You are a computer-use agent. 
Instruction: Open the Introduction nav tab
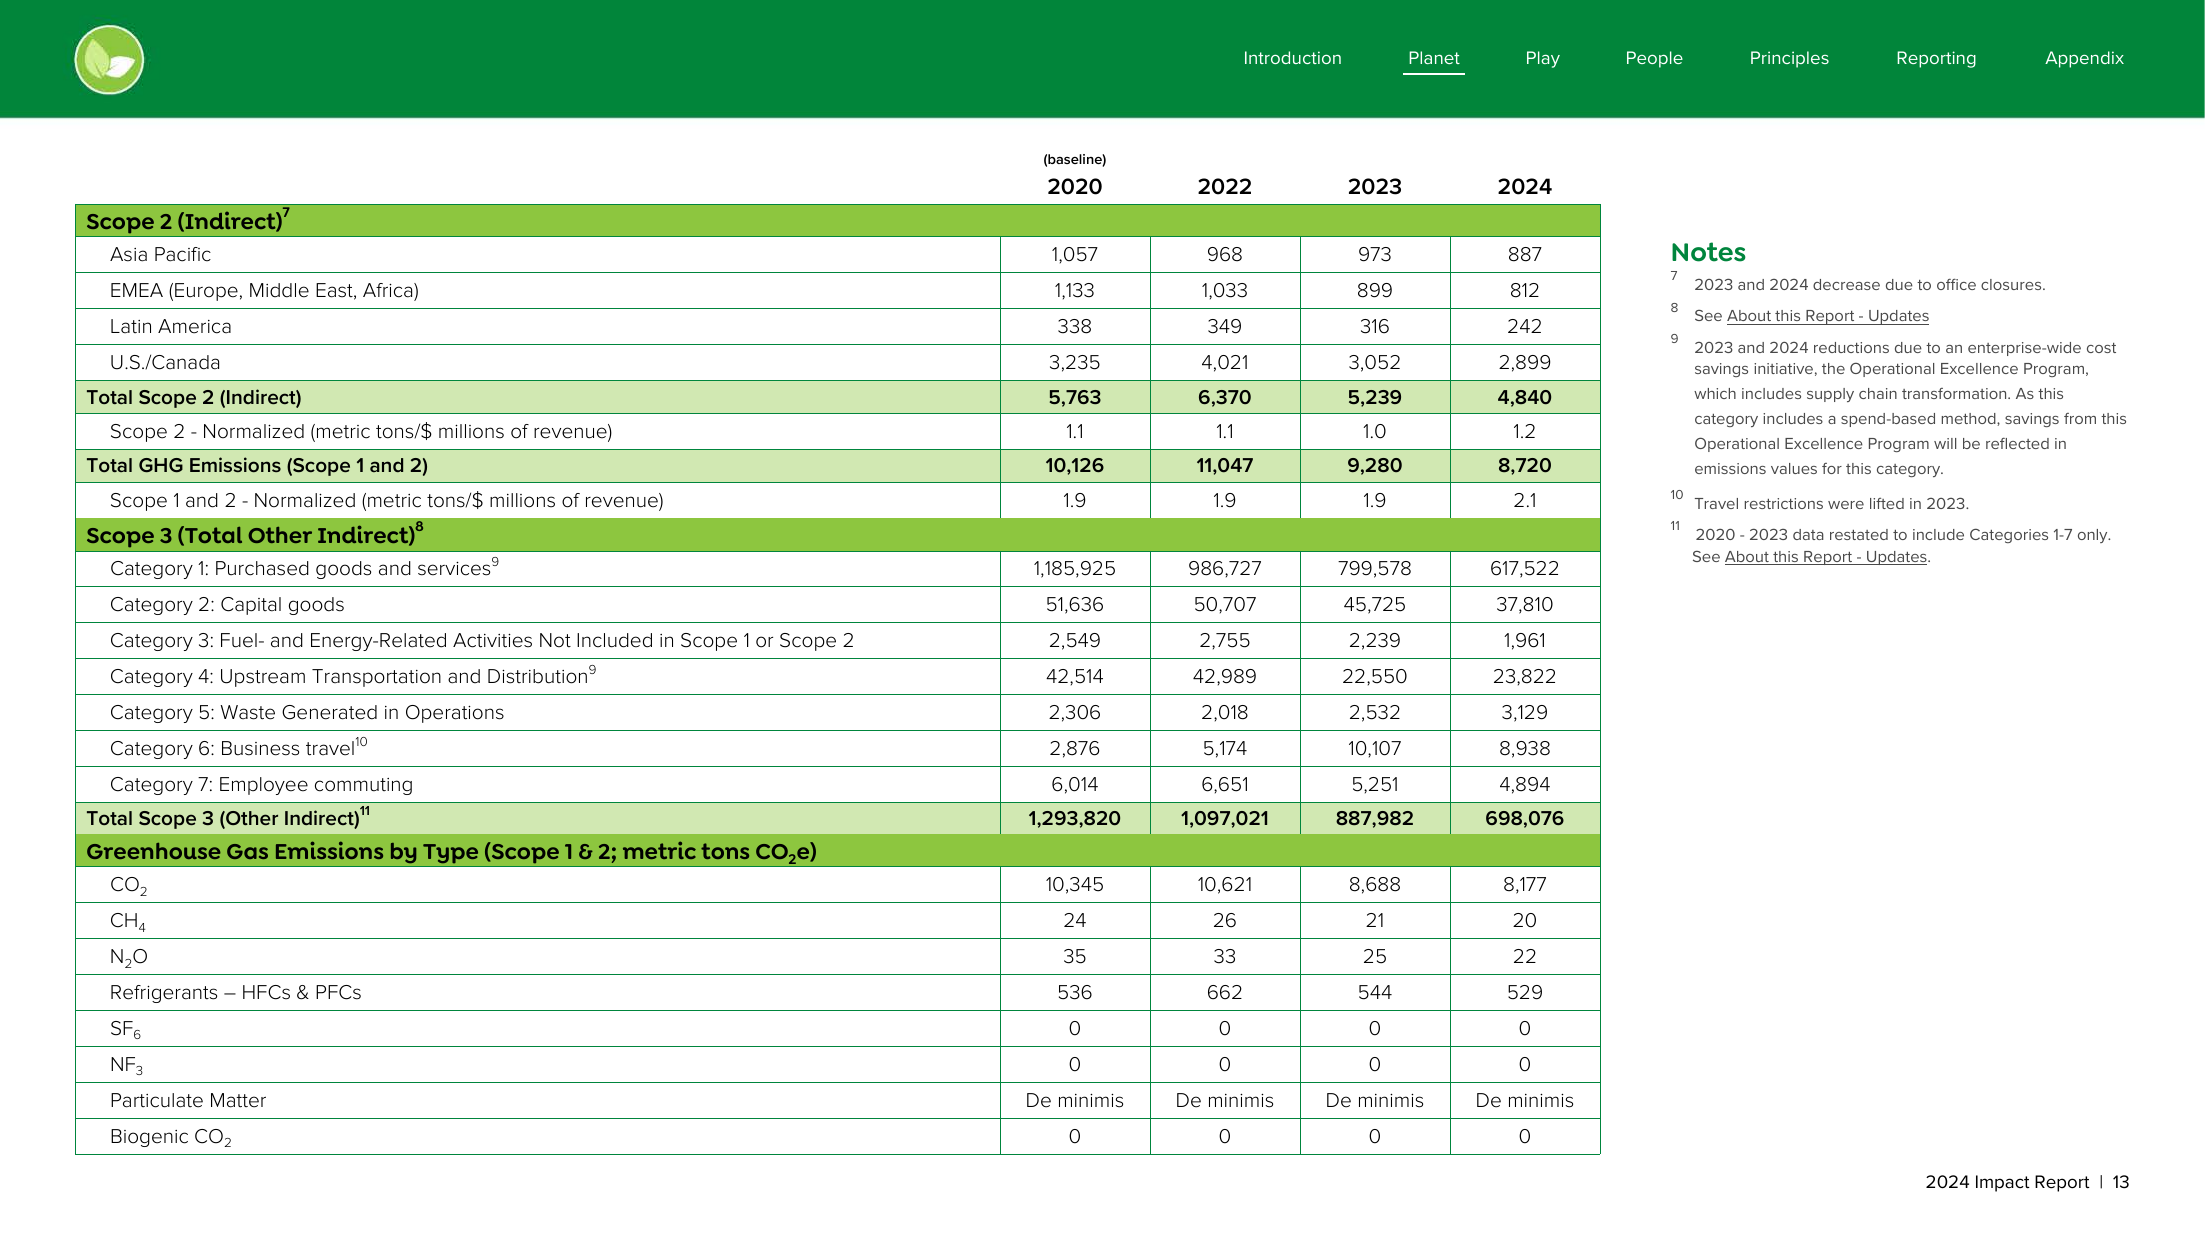click(x=1292, y=58)
